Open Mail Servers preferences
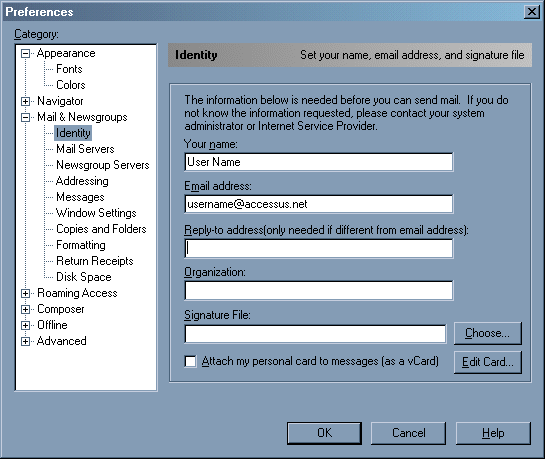The image size is (545, 459). click(85, 149)
